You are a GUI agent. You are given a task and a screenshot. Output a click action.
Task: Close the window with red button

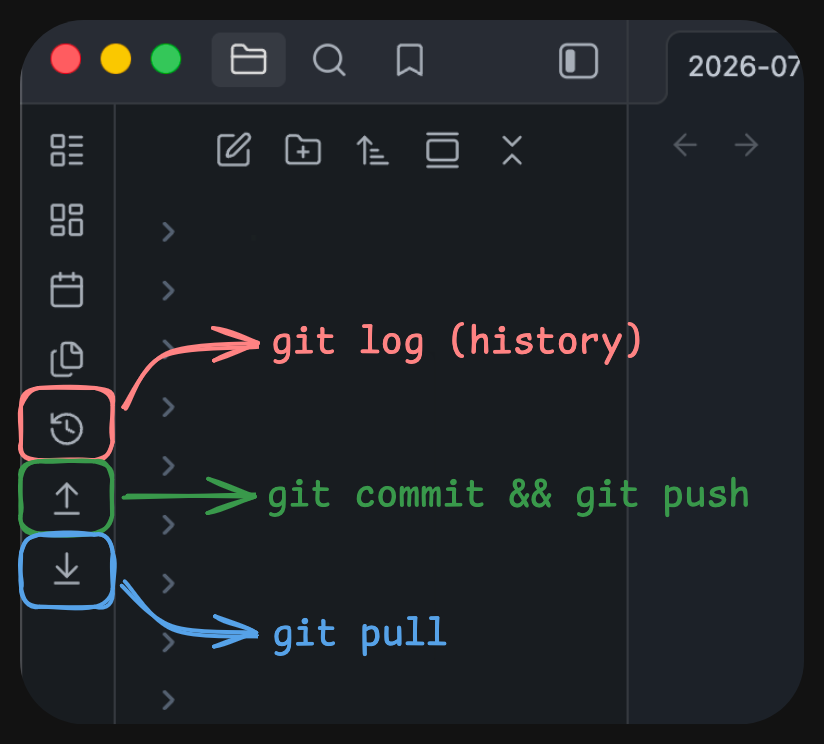[66, 59]
